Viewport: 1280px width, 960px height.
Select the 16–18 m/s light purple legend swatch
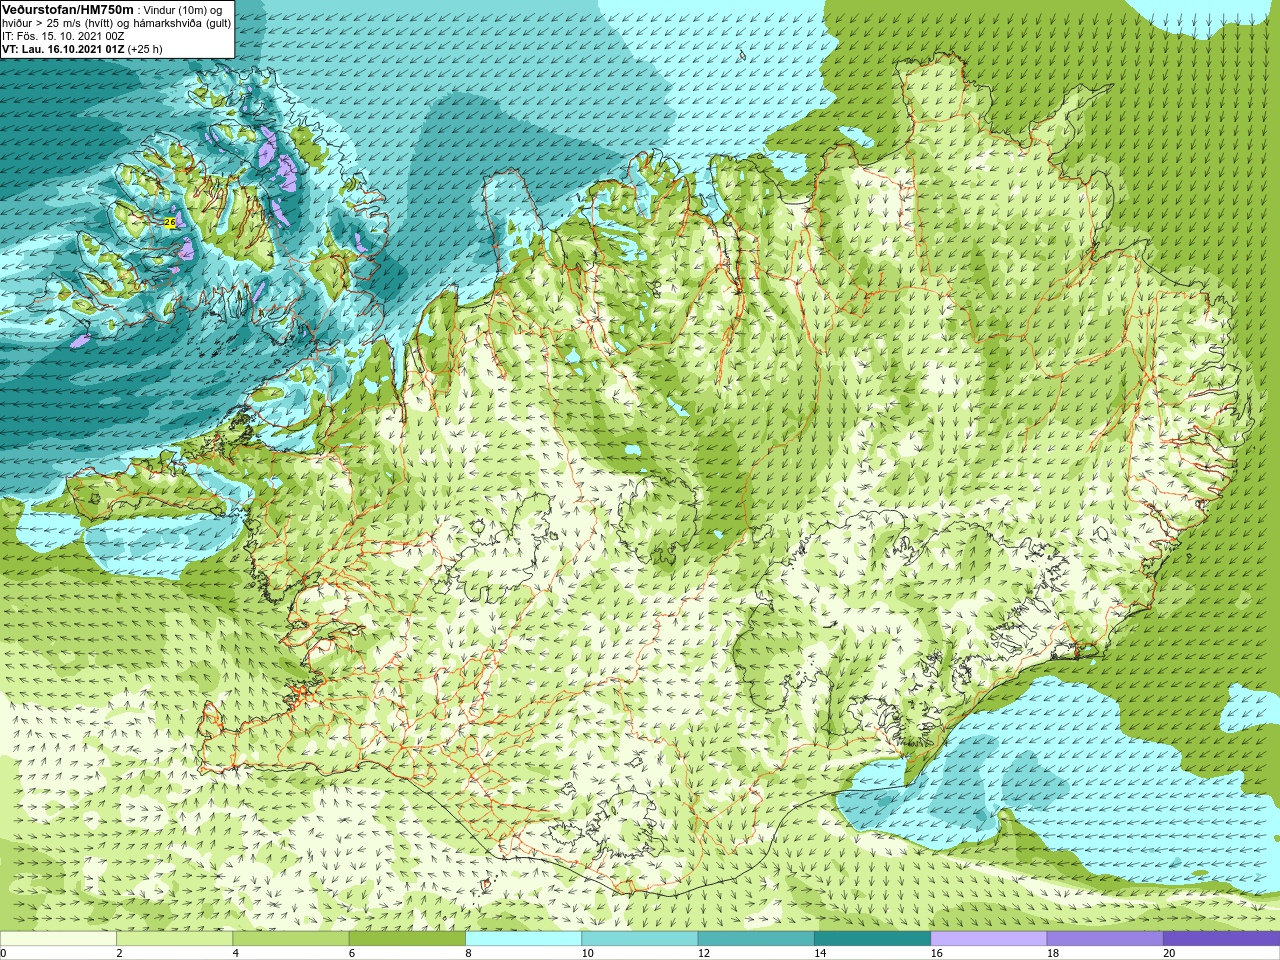tap(989, 939)
